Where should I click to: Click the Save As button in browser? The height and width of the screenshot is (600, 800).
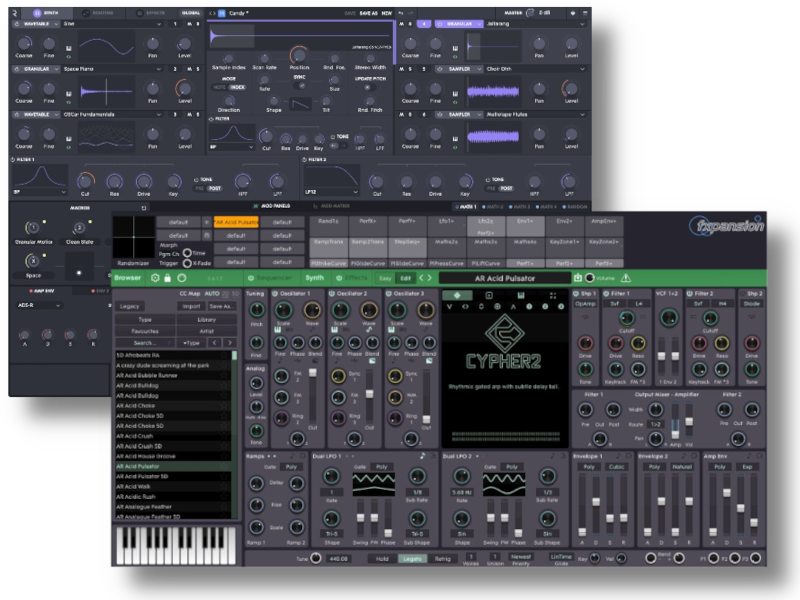coord(221,307)
